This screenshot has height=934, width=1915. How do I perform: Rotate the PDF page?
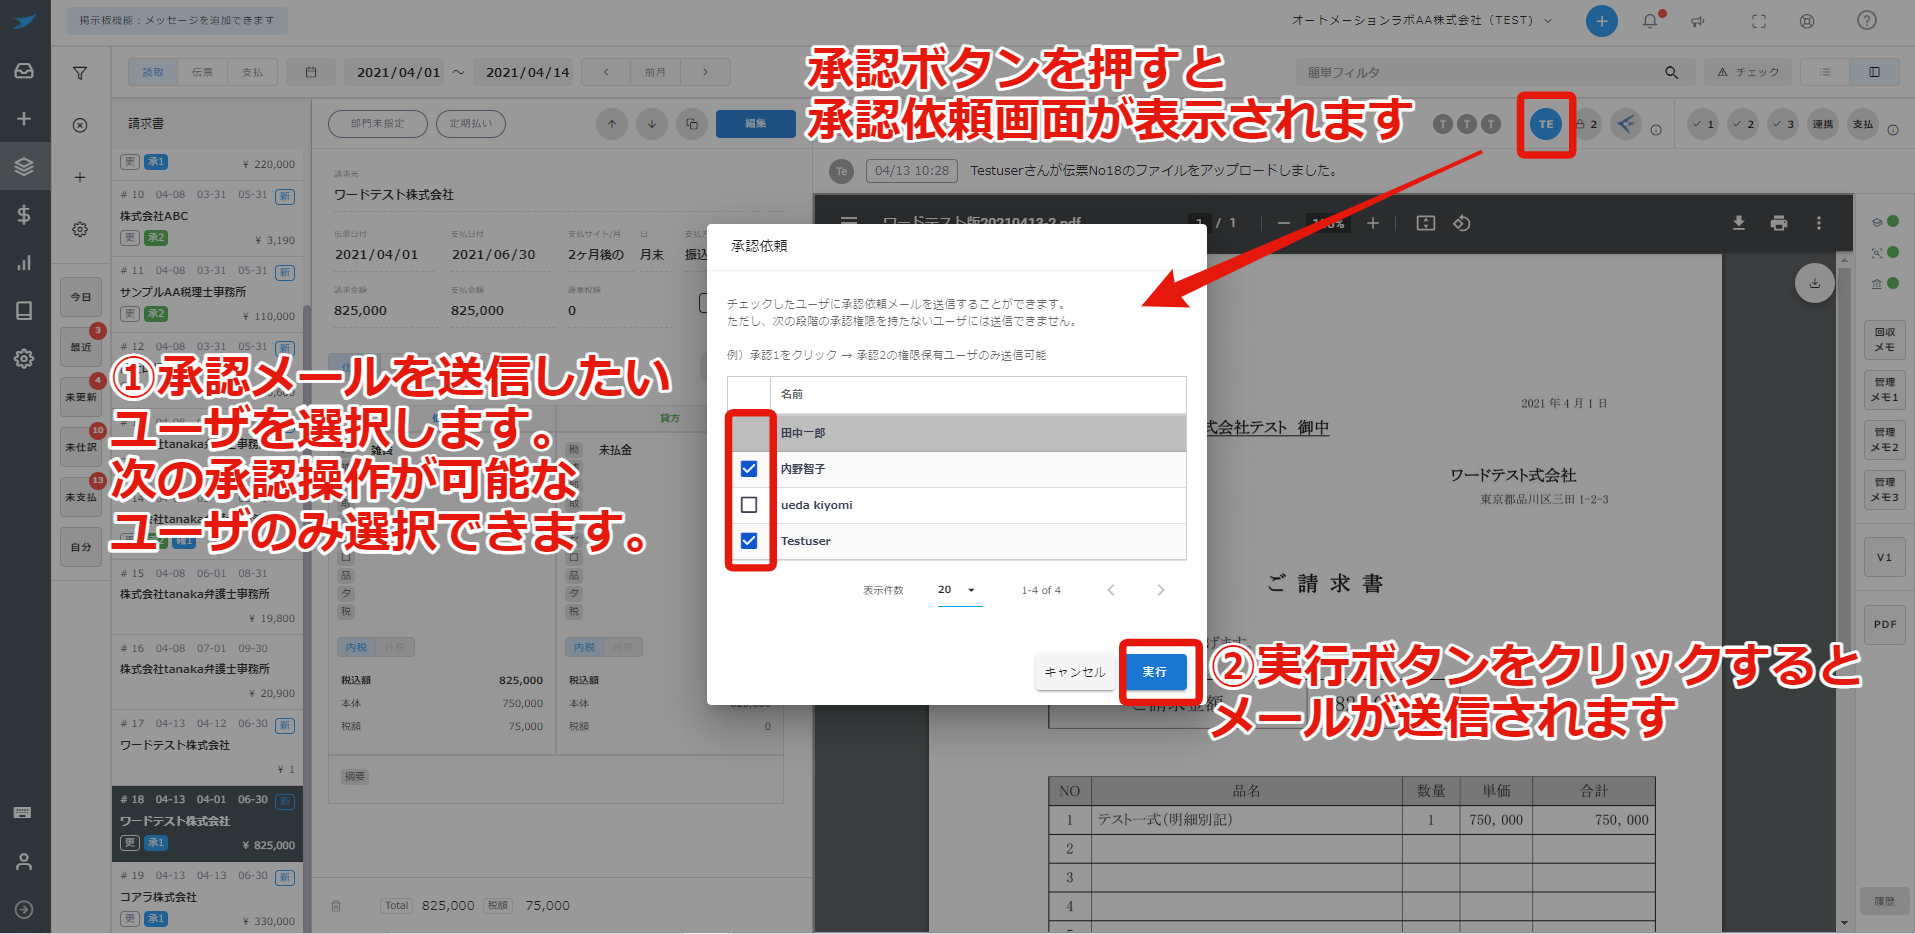click(1462, 223)
